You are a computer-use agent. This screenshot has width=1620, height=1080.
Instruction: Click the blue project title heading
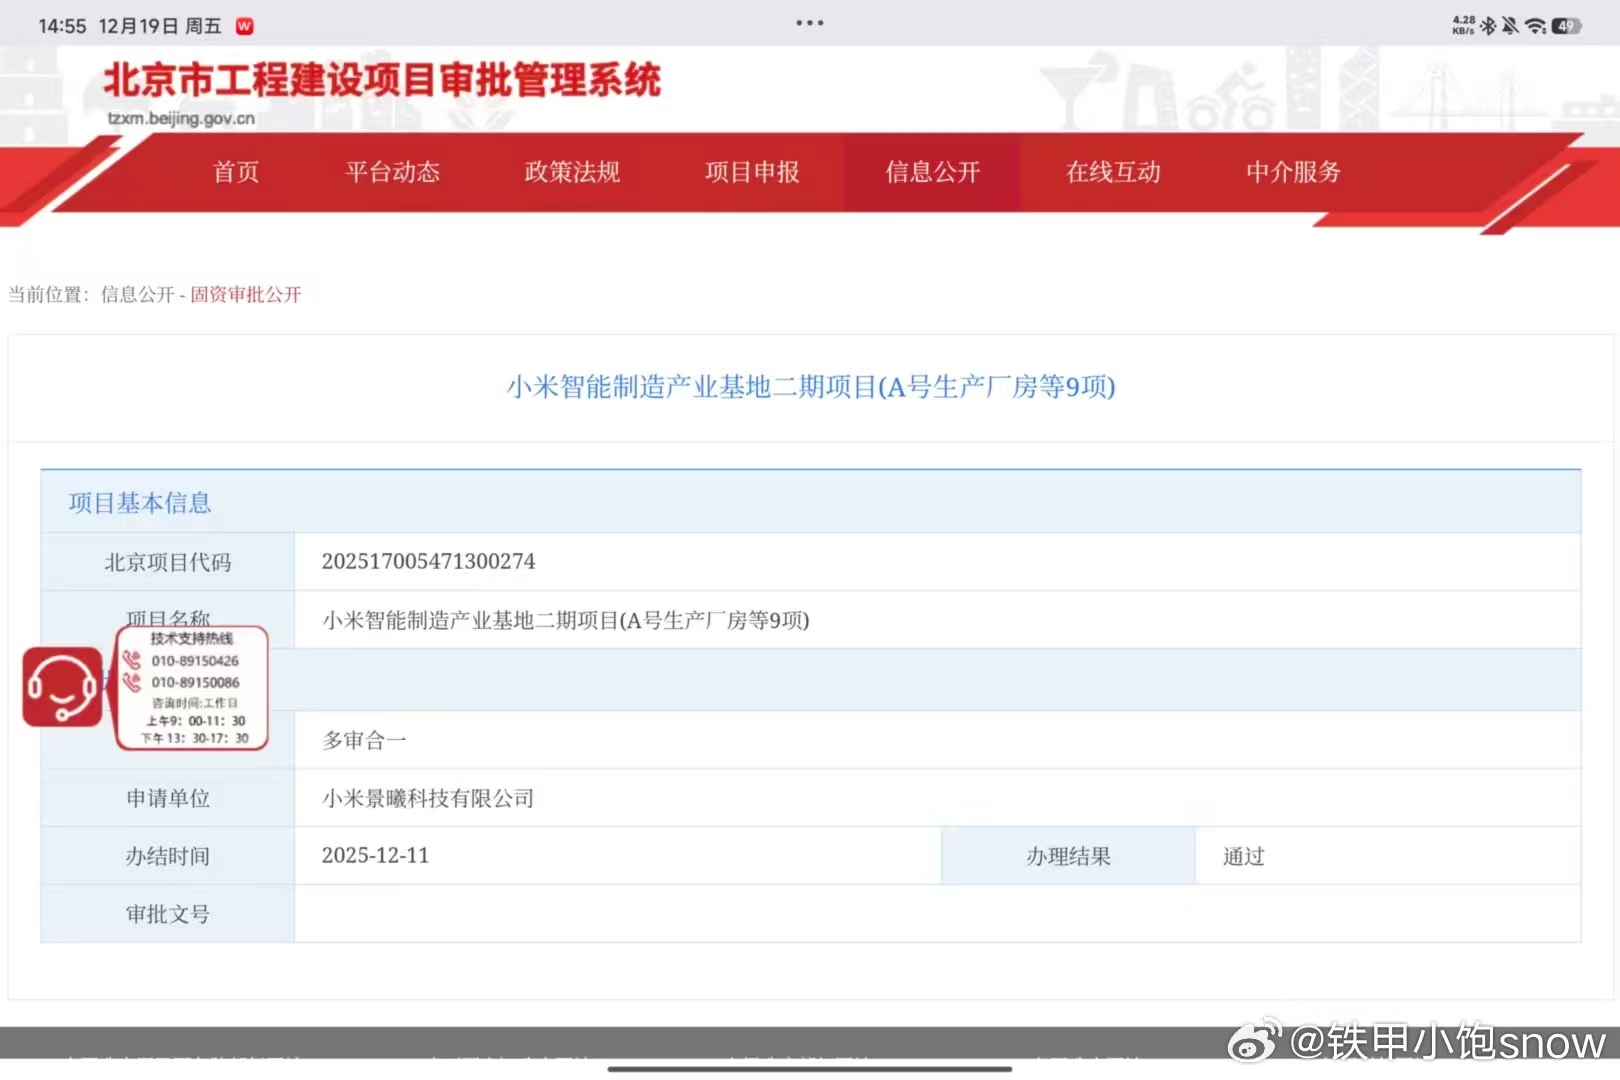[811, 387]
